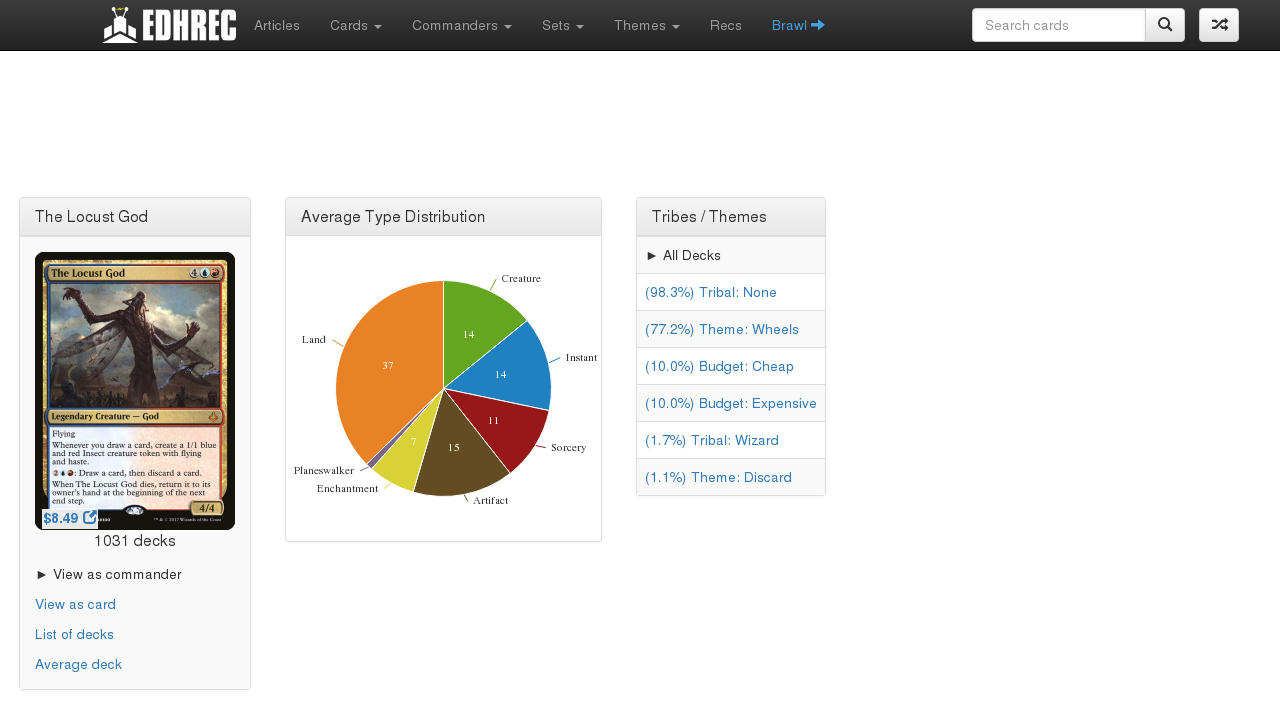This screenshot has height=720, width=1280.
Task: Open the Average deck link
Action: (x=78, y=664)
